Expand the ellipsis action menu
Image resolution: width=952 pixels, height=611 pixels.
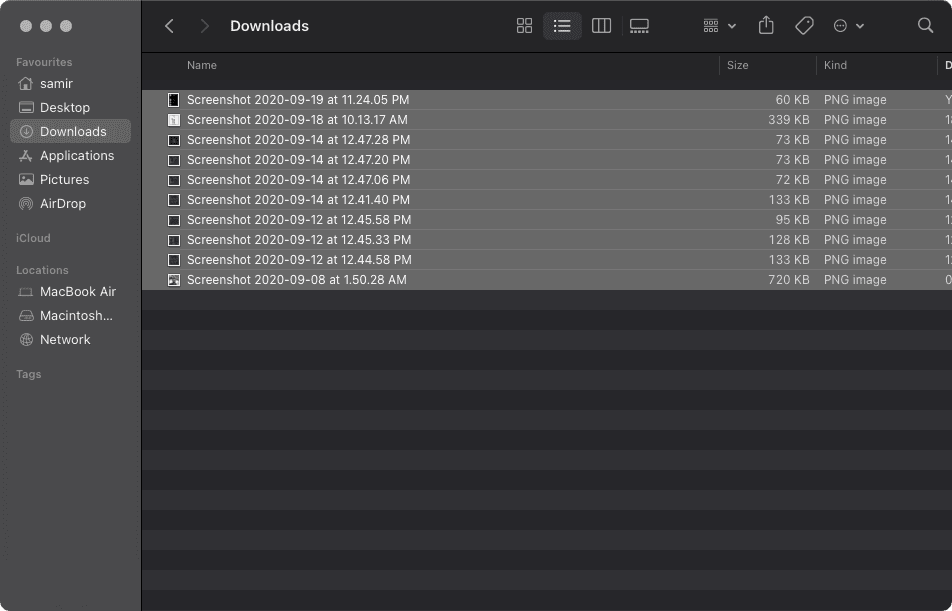848,26
